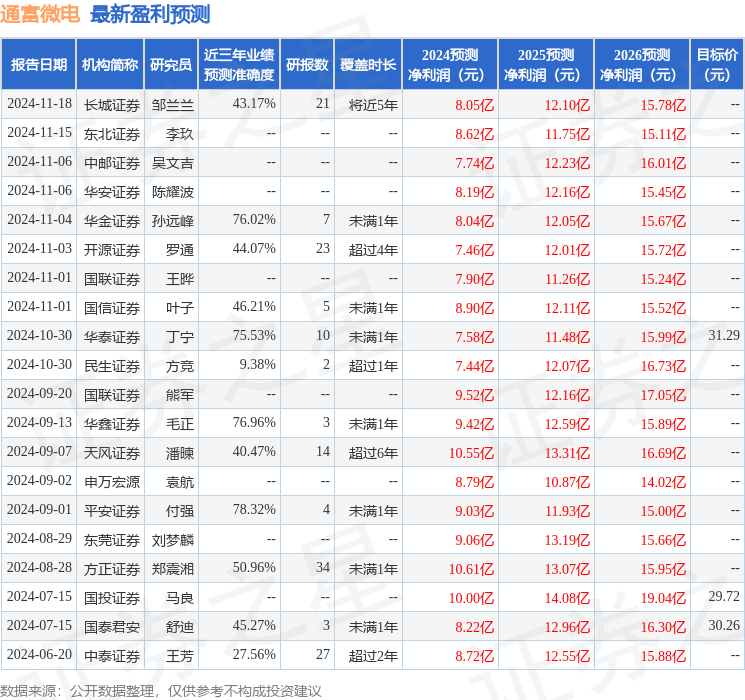Viewport: 745px width, 700px height.
Task: Click the 10.55亿 profit forecast
Action: [471, 453]
